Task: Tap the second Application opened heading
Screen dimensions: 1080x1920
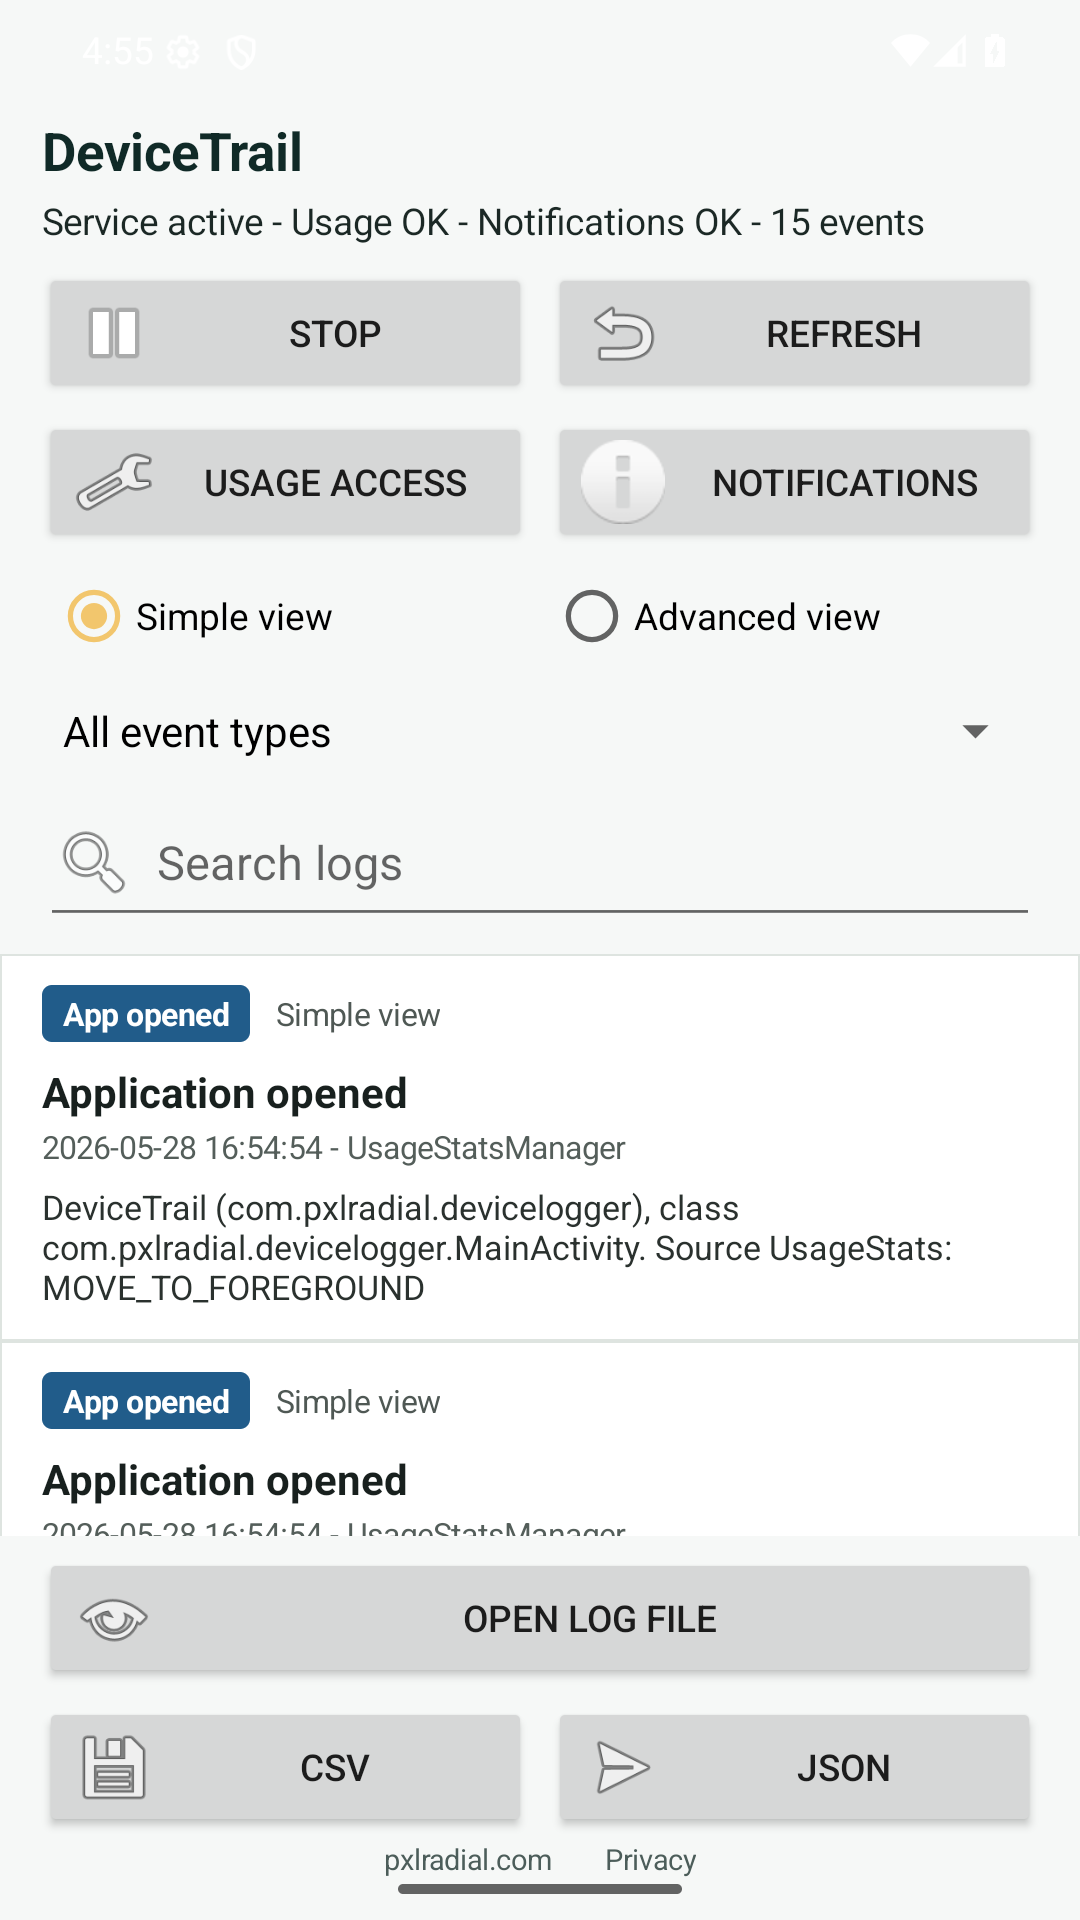Action: (225, 1481)
